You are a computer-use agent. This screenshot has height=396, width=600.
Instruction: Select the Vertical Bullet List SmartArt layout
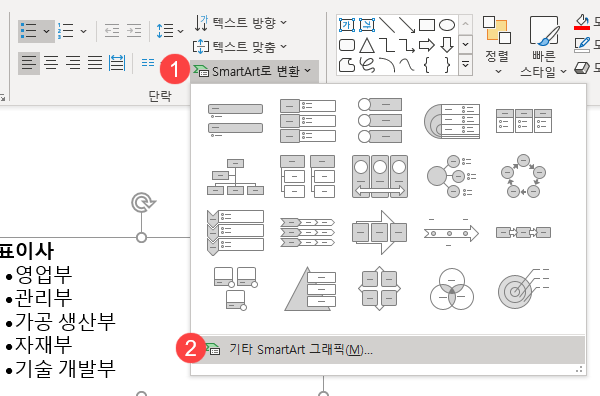[235, 121]
